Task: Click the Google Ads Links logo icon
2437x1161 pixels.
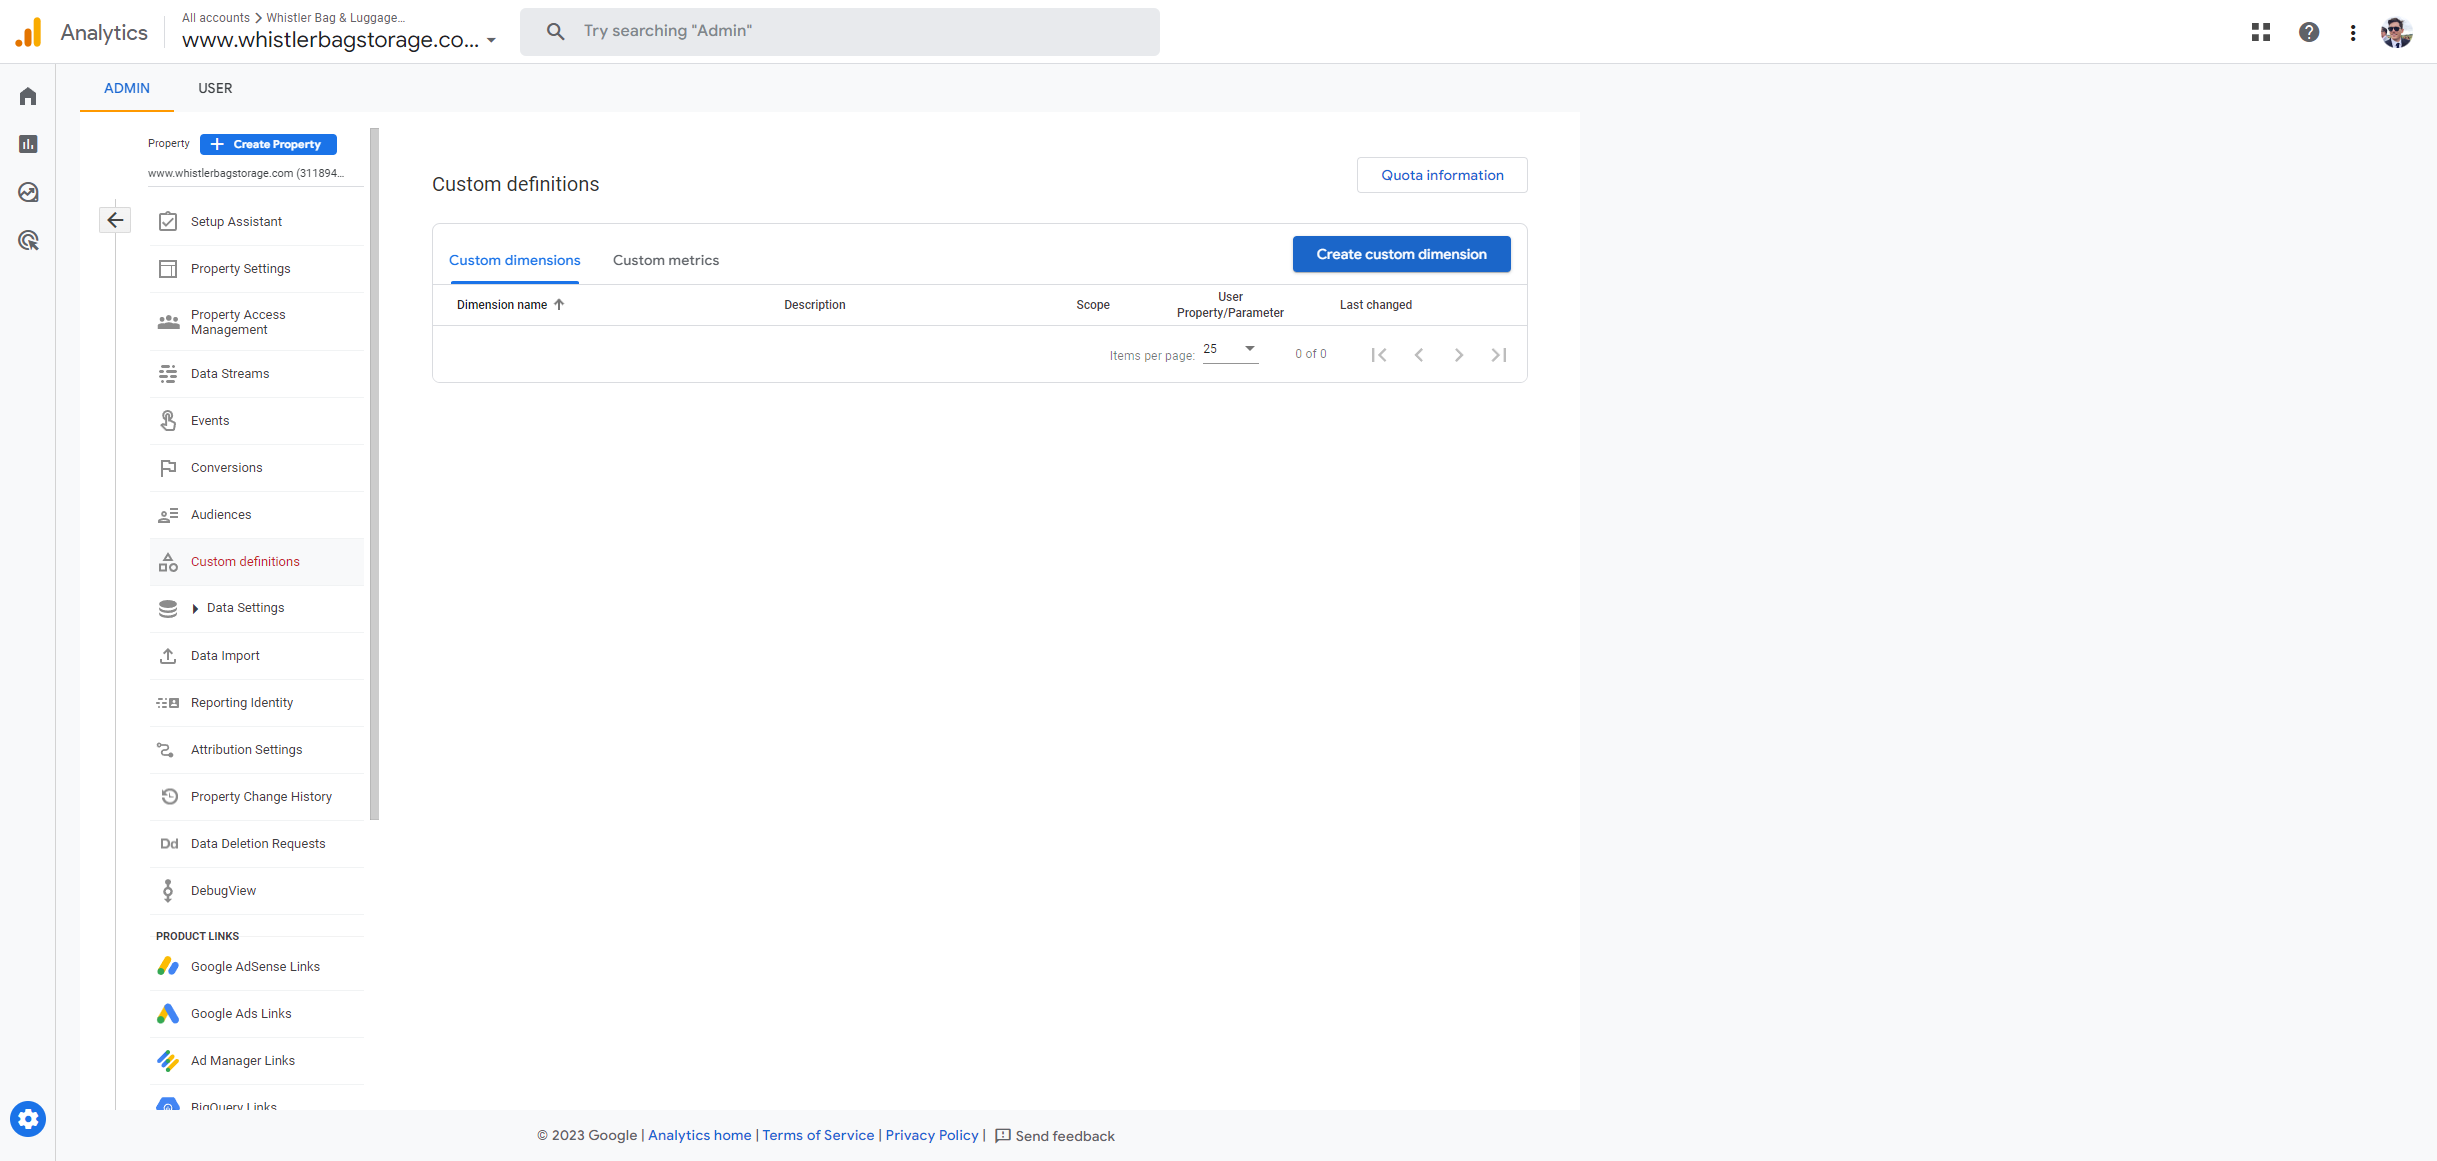Action: 168,1014
